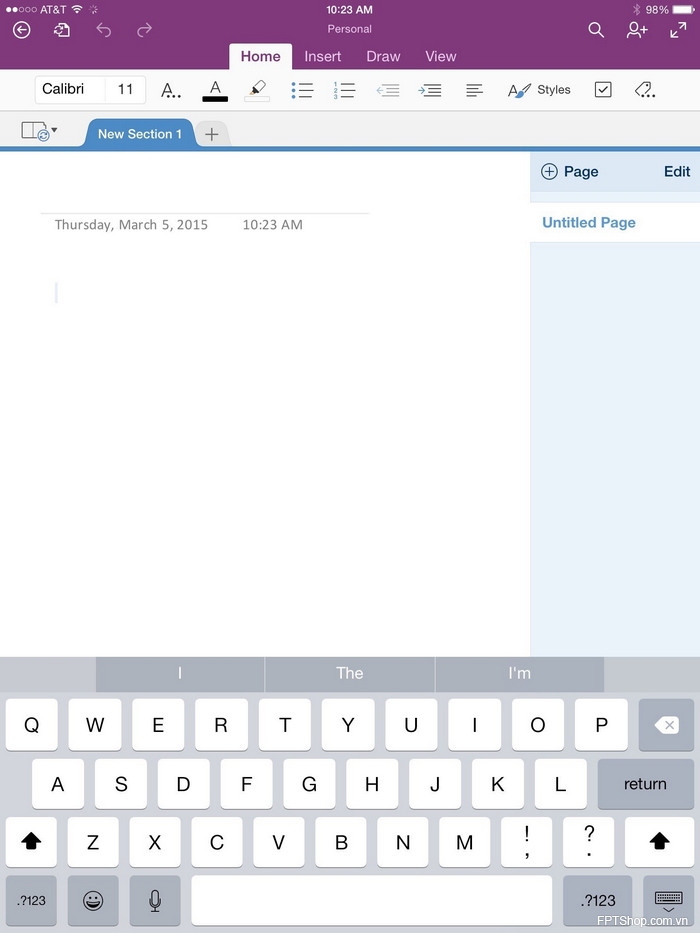700x933 pixels.
Task: Open the notebooks list dropdown
Action: point(39,131)
